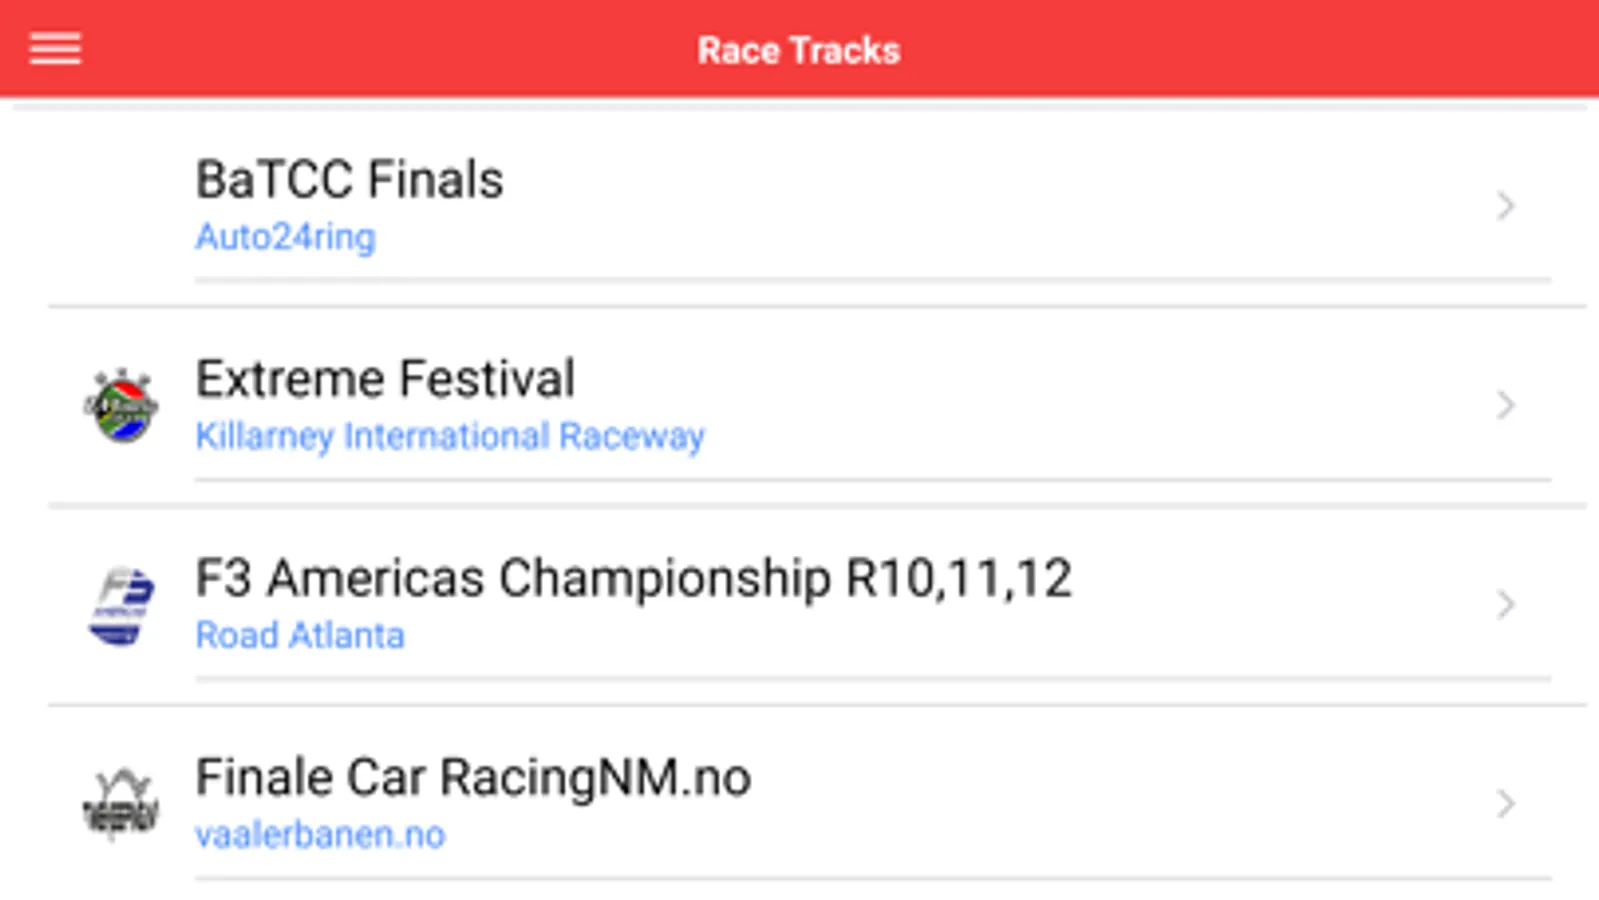Tap the Finale Car RacingNM.no chevron
Image resolution: width=1599 pixels, height=900 pixels.
pyautogui.click(x=1505, y=803)
